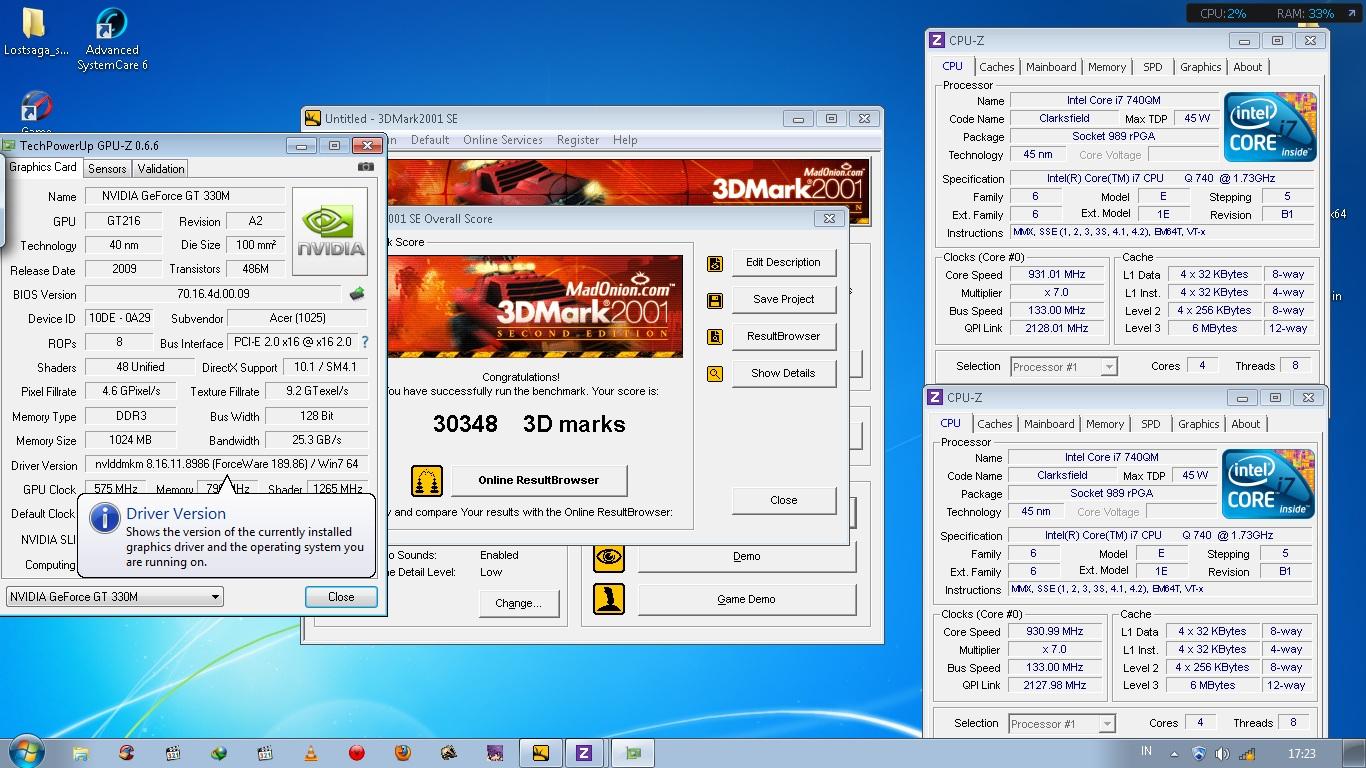The height and width of the screenshot is (768, 1366).
Task: Click the BIOS Version field 70.16.4d.00.09
Action: click(x=214, y=294)
